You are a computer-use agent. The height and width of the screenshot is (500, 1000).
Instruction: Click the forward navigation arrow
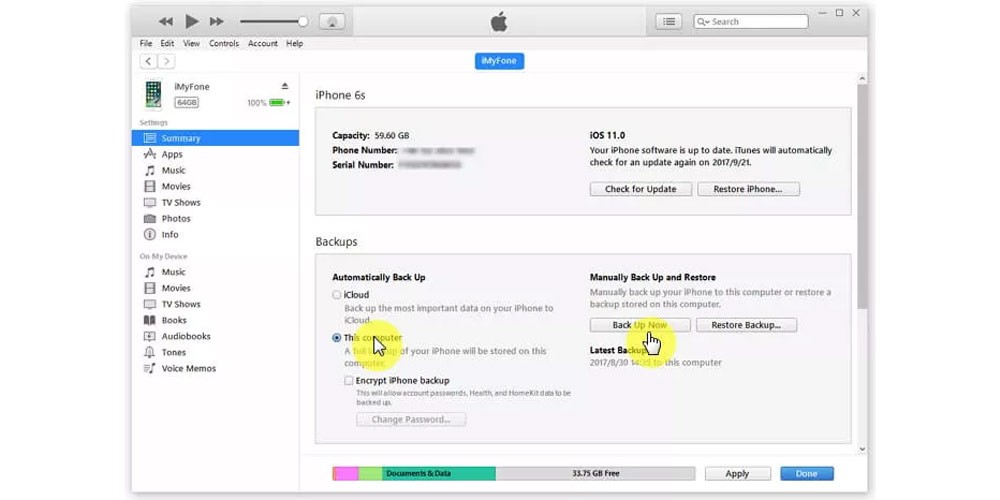click(x=166, y=61)
